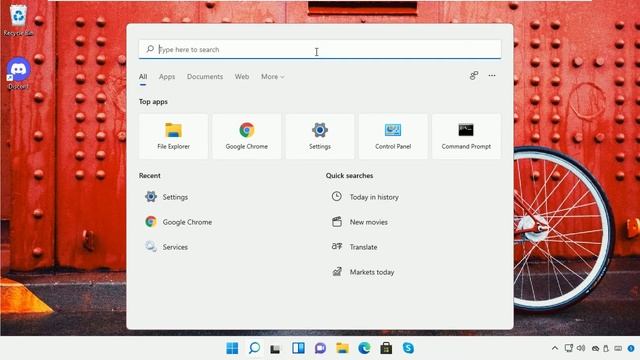Open the Widgets panel from taskbar

click(x=298, y=348)
